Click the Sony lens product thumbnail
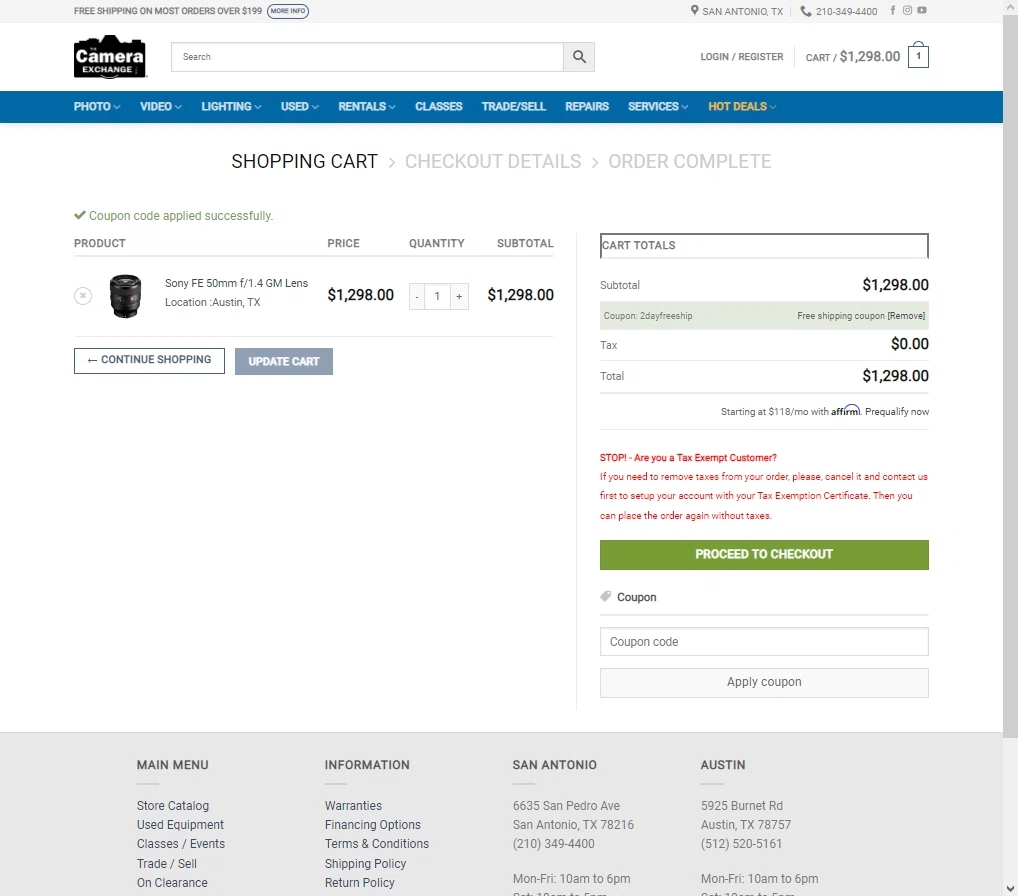 tap(125, 296)
